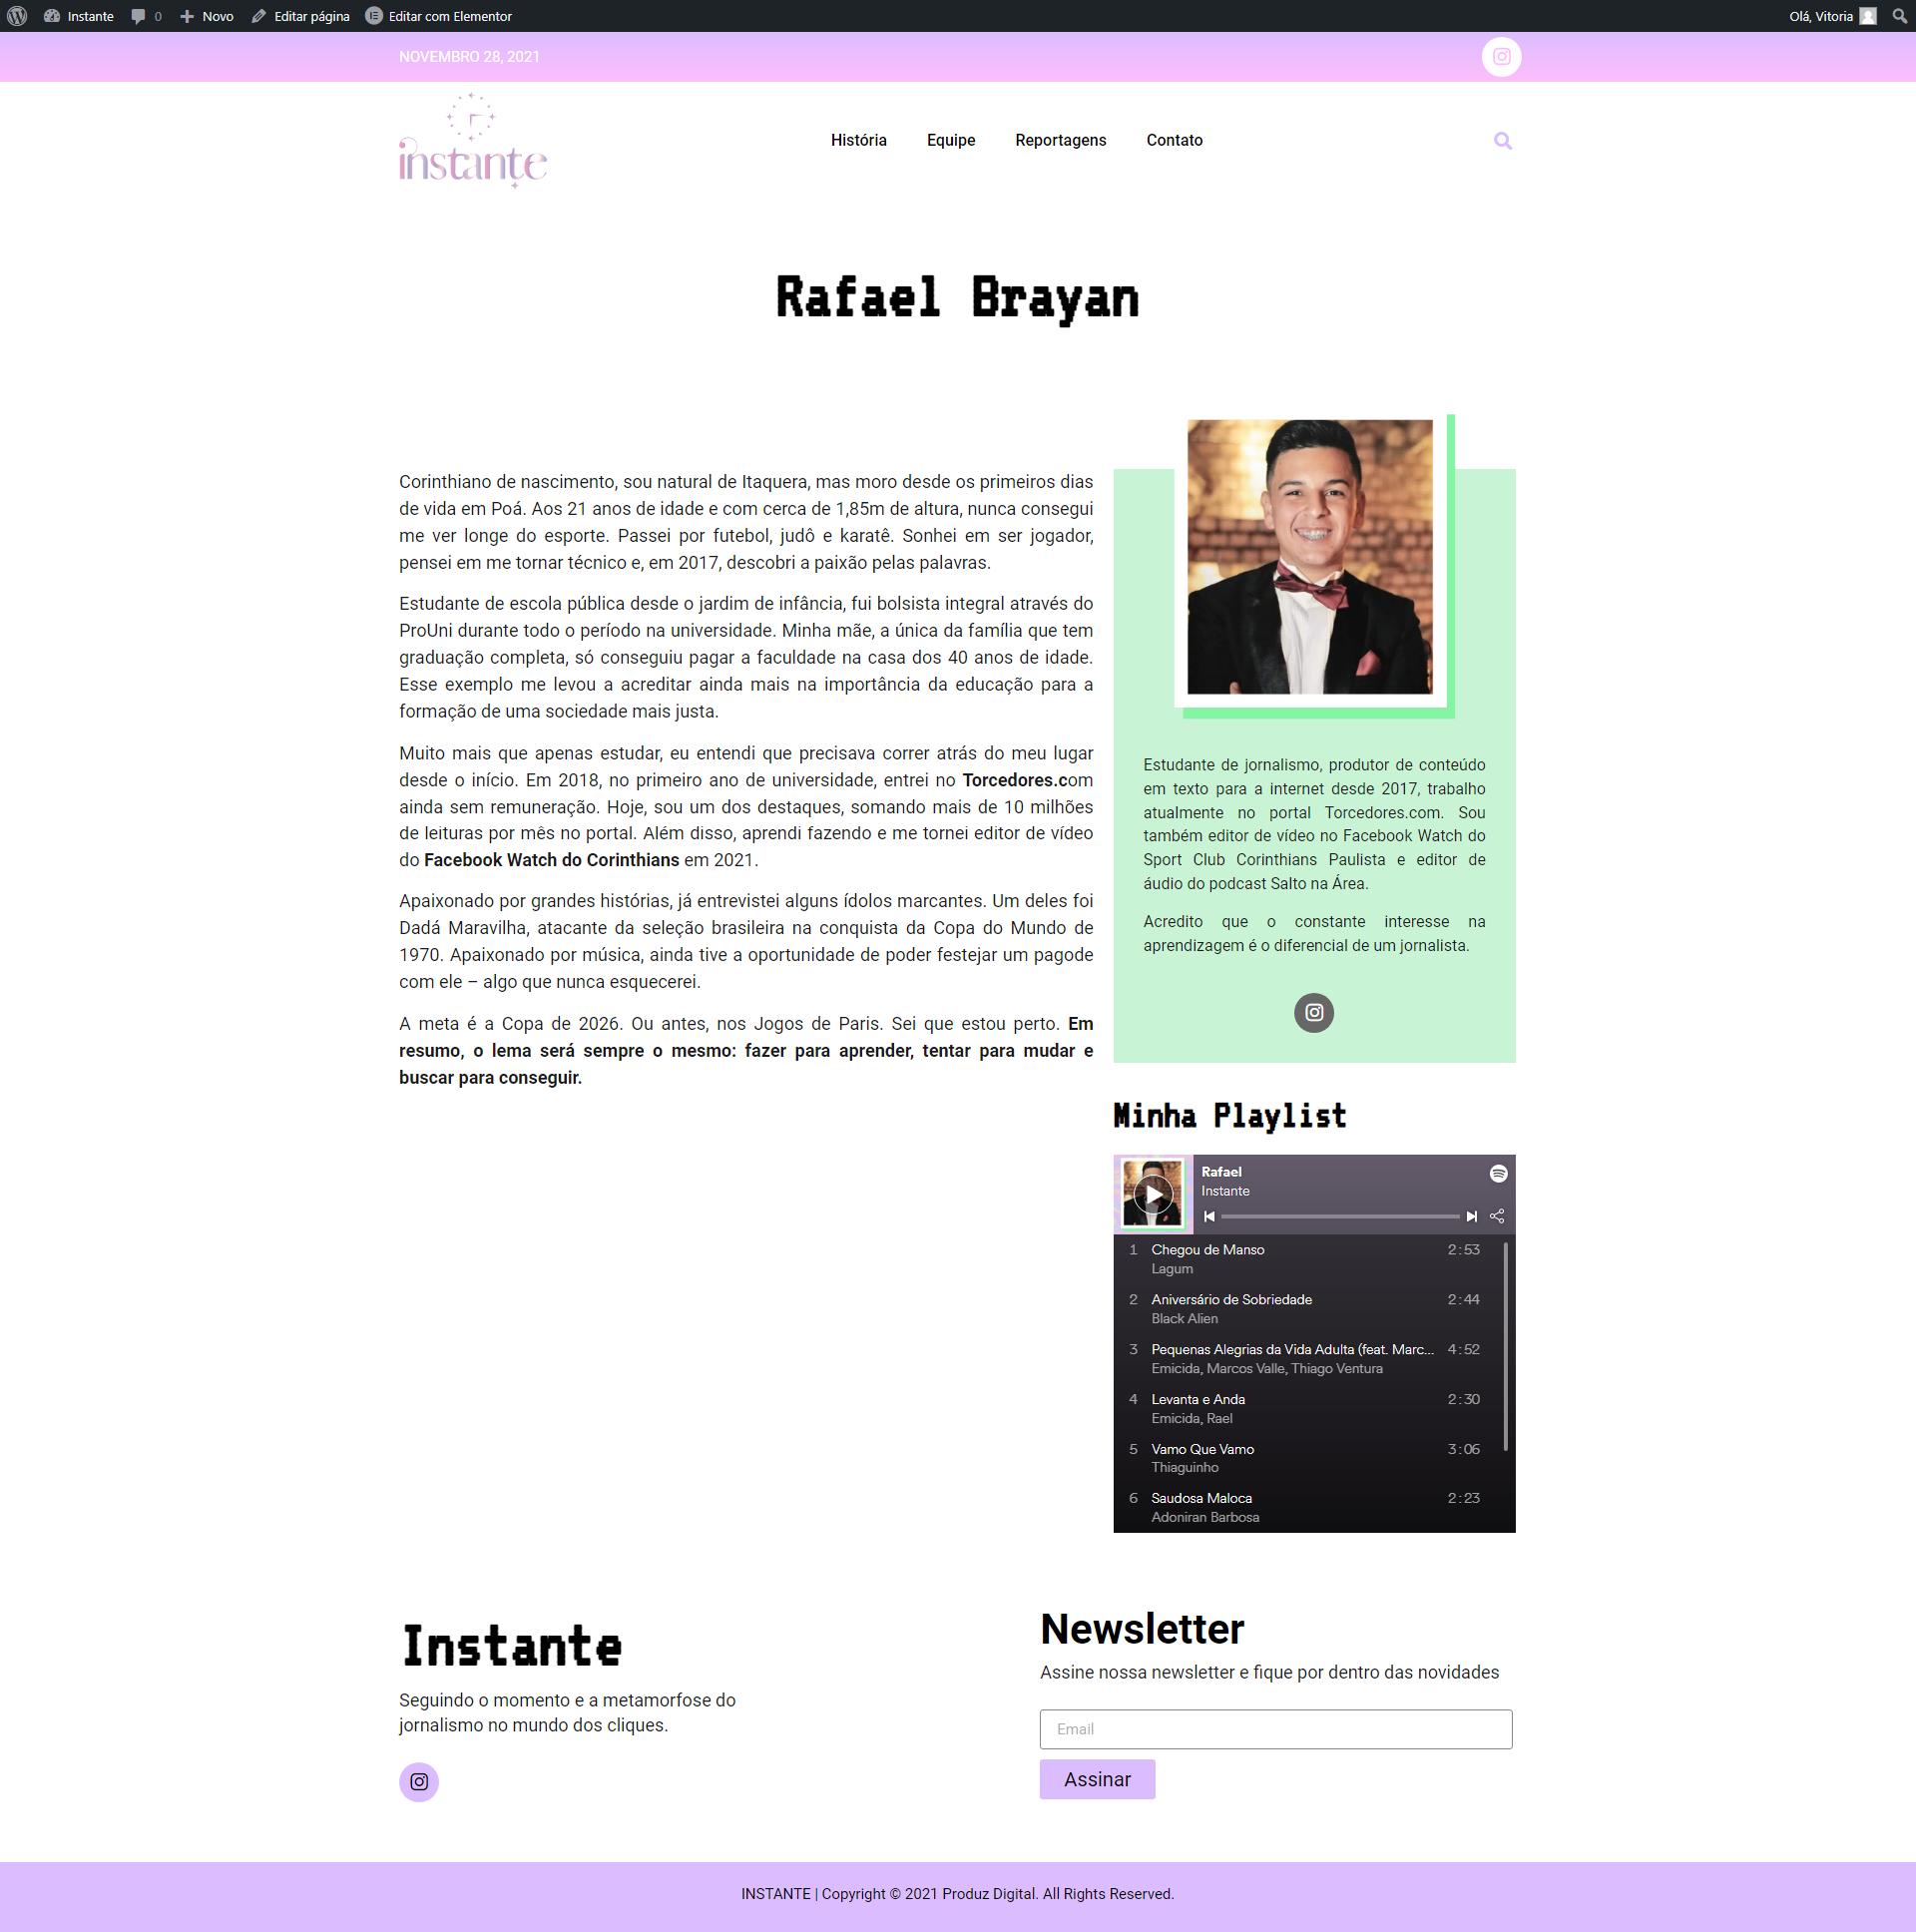
Task: Open the História menu item
Action: tap(858, 140)
